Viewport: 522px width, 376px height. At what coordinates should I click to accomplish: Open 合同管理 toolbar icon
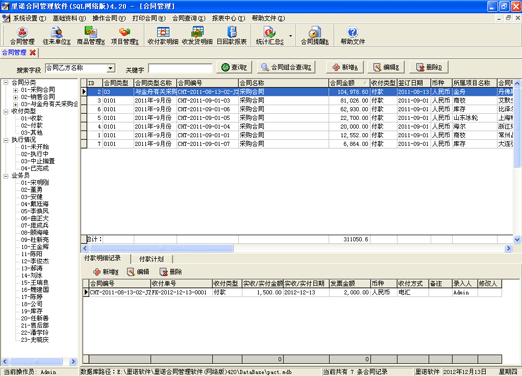tap(22, 36)
